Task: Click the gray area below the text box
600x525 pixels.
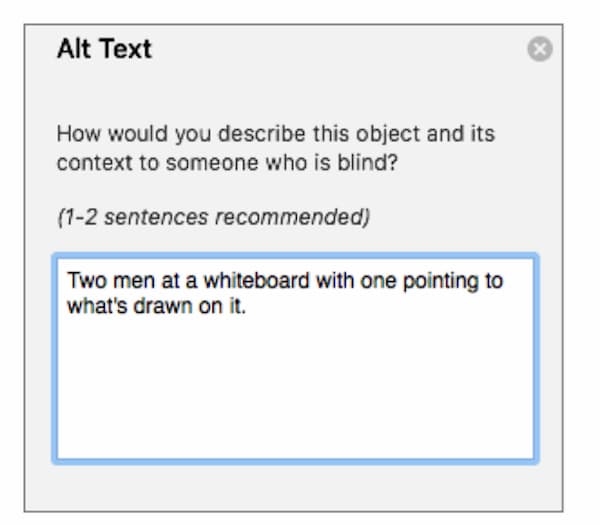Action: tap(295, 488)
